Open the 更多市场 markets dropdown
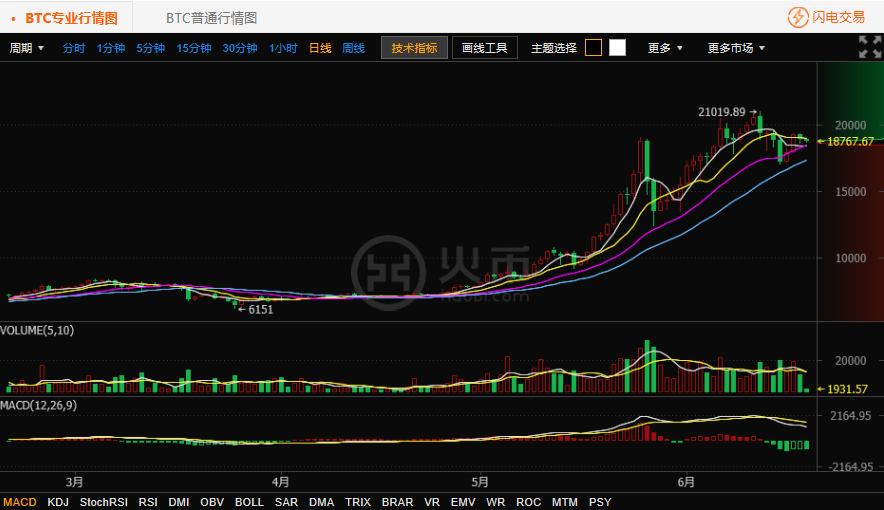The image size is (884, 510). [x=736, y=48]
